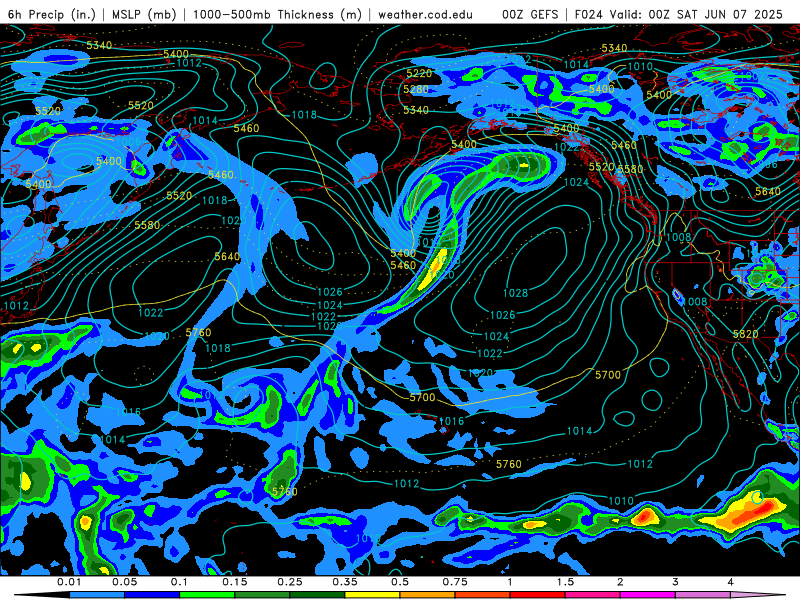Viewport: 800px width, 600px height.
Task: Click the '0.25' legend scale label
Action: pyautogui.click(x=290, y=582)
